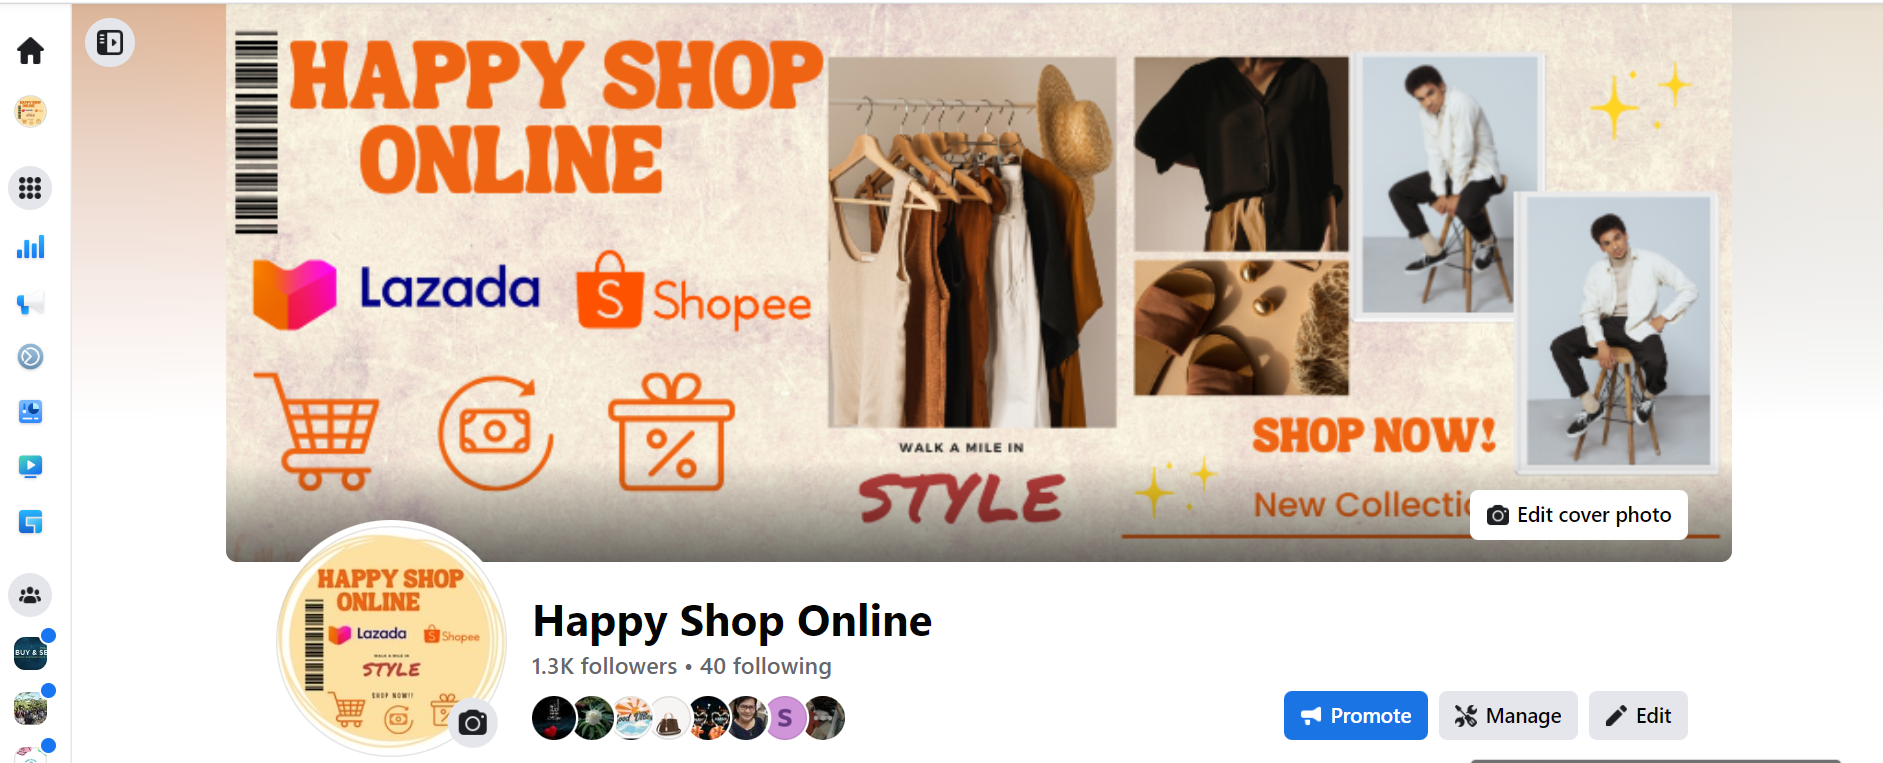Open the megaphone Ad Center icon
The width and height of the screenshot is (1883, 763).
point(30,303)
